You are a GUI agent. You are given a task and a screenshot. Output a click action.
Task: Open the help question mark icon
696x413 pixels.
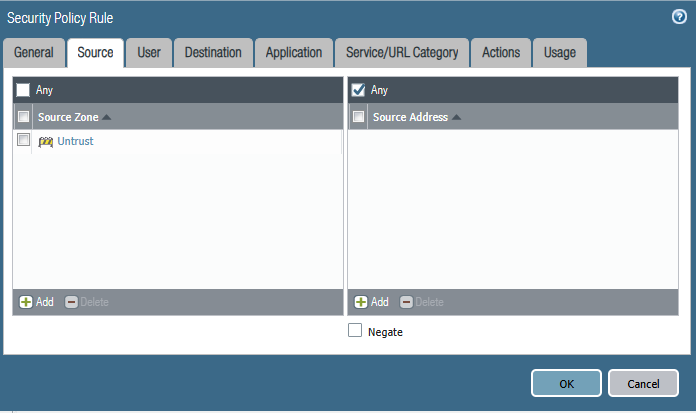679,17
